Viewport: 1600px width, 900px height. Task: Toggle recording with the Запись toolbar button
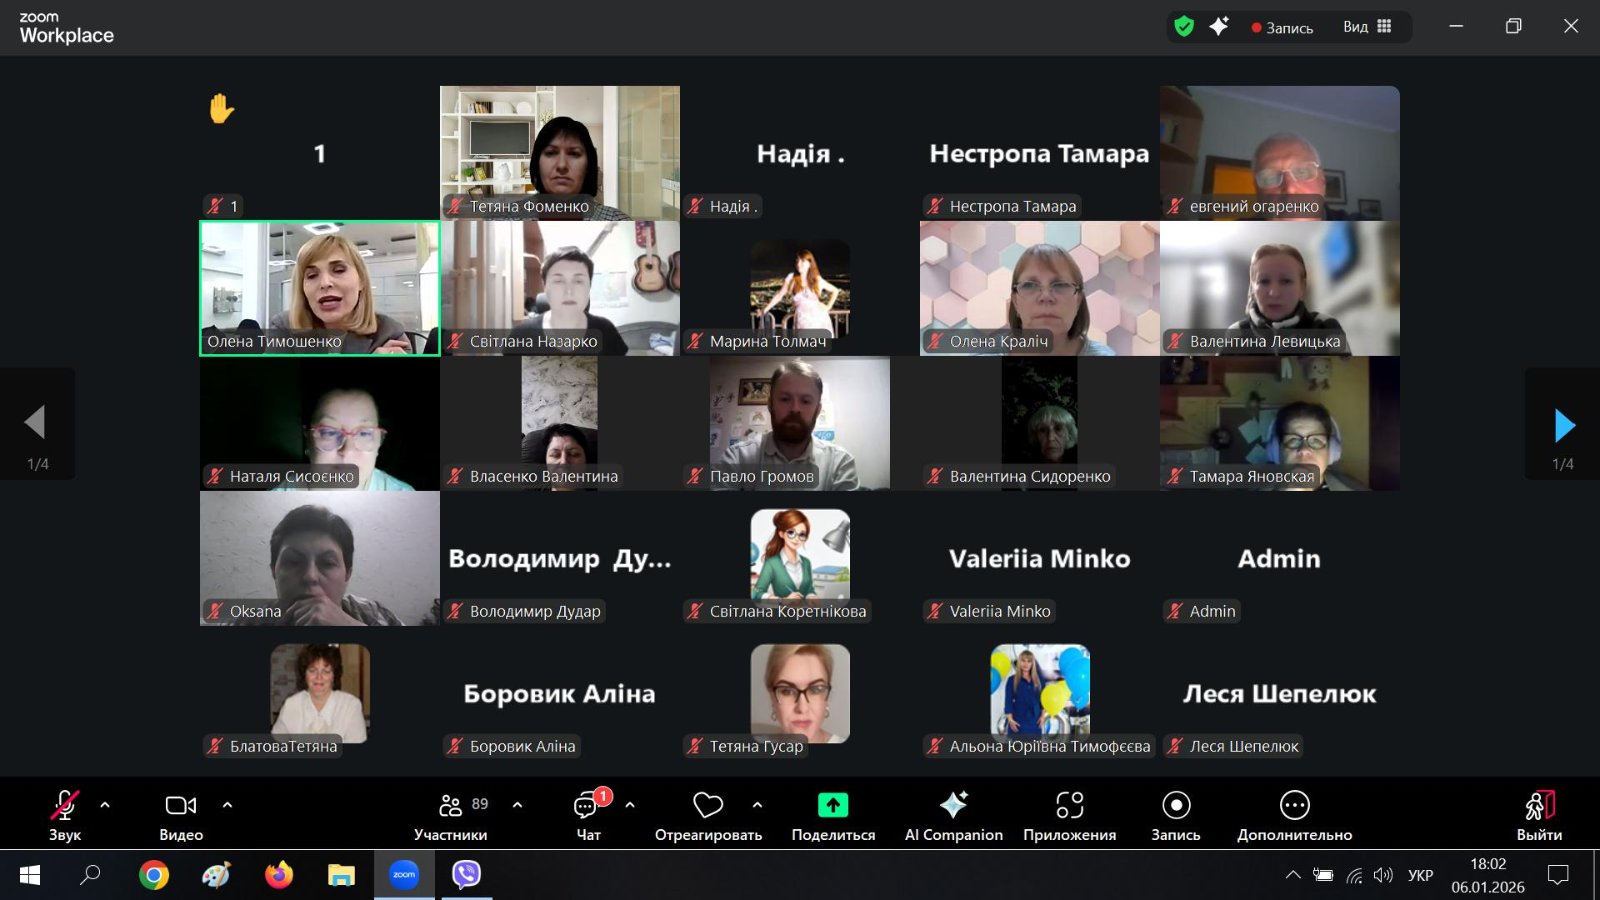1176,806
